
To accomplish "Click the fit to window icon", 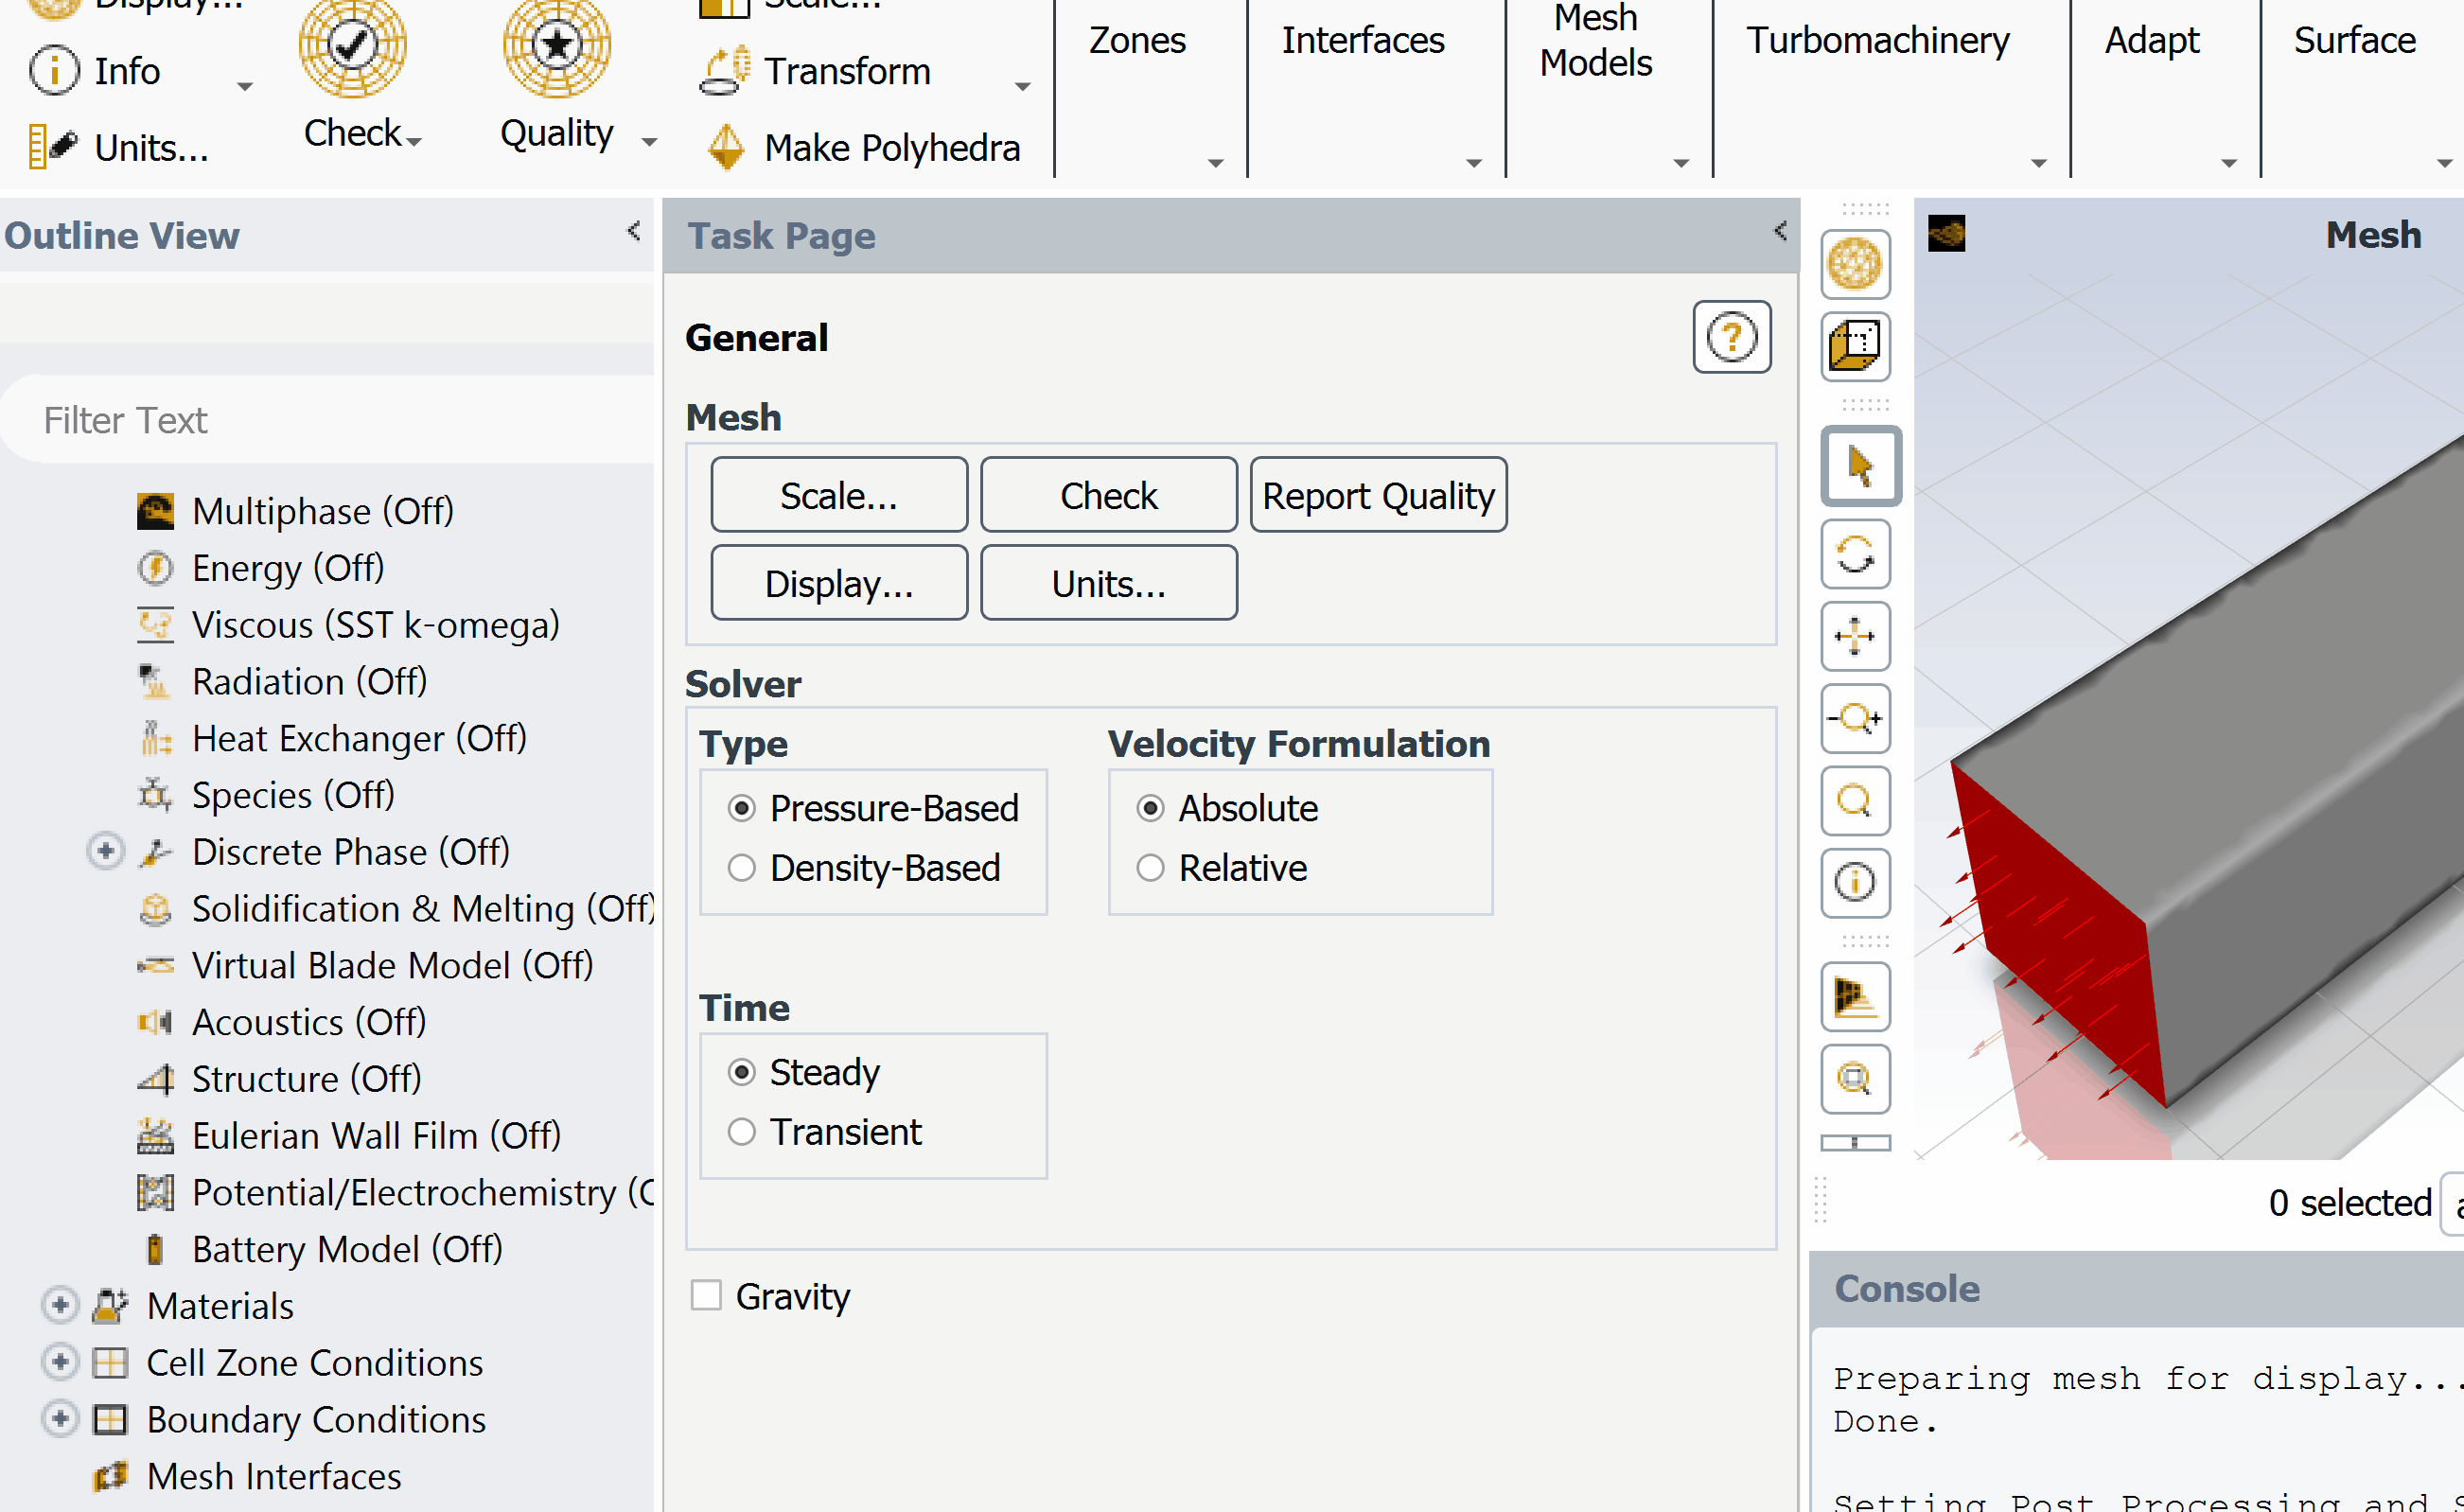I will [x=1855, y=1079].
